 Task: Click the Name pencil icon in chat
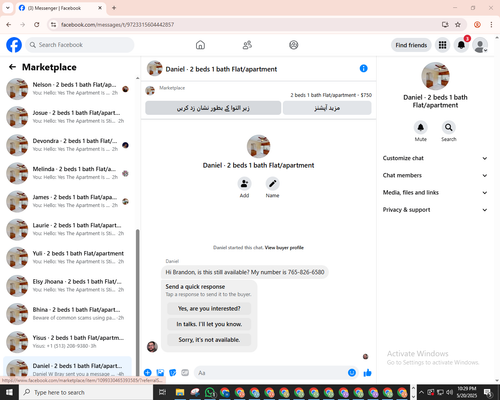272,183
